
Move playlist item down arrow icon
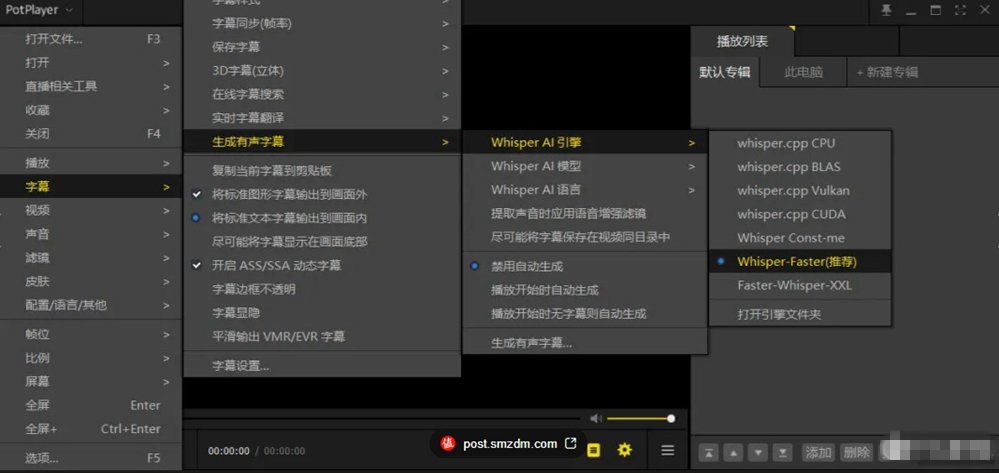(x=758, y=453)
